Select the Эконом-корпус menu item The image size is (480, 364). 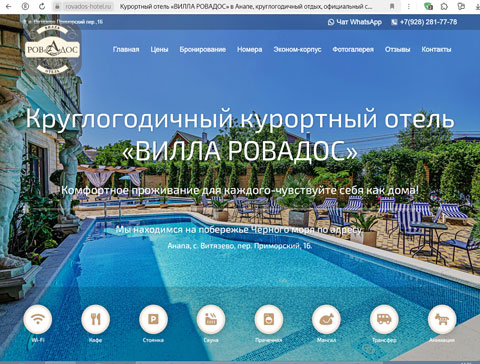click(x=297, y=50)
